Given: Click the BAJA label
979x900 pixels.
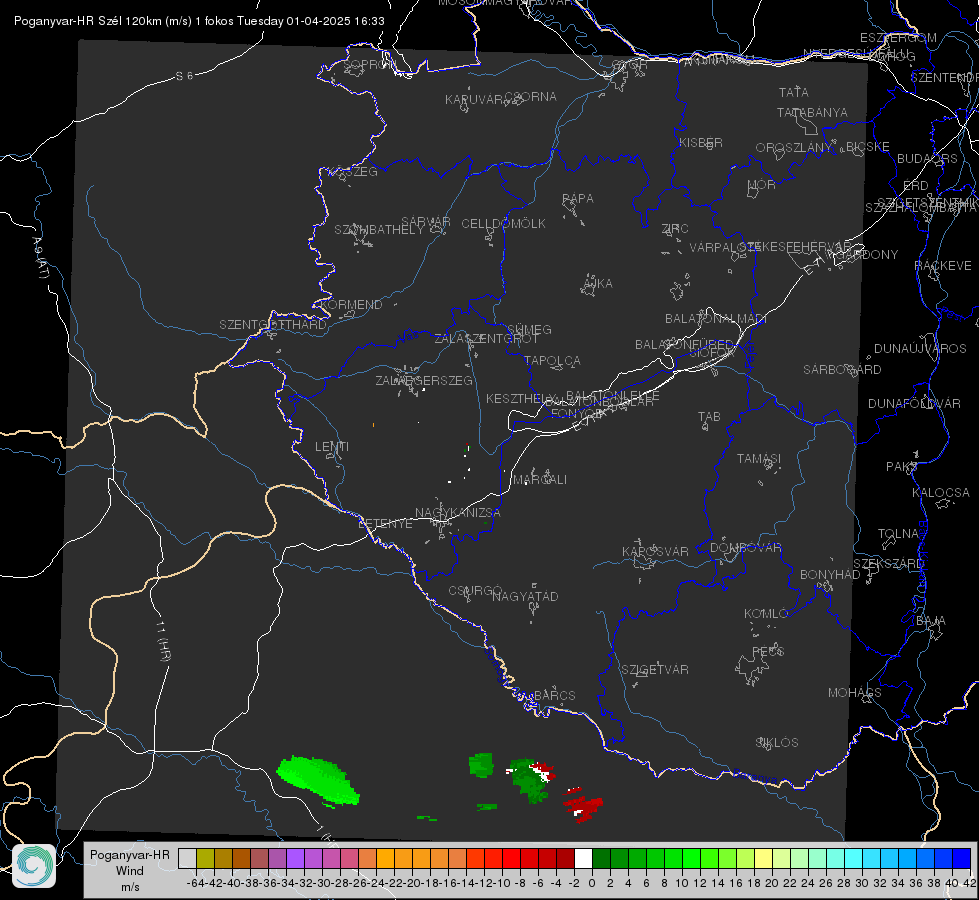Looking at the screenshot, I should tap(931, 621).
